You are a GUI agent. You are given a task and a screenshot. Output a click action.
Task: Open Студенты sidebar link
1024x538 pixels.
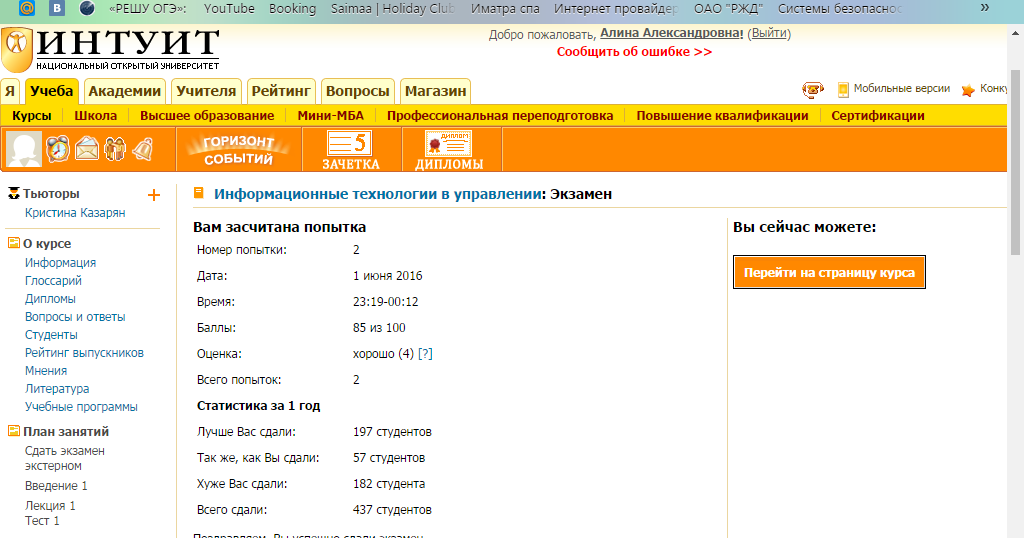click(x=52, y=334)
